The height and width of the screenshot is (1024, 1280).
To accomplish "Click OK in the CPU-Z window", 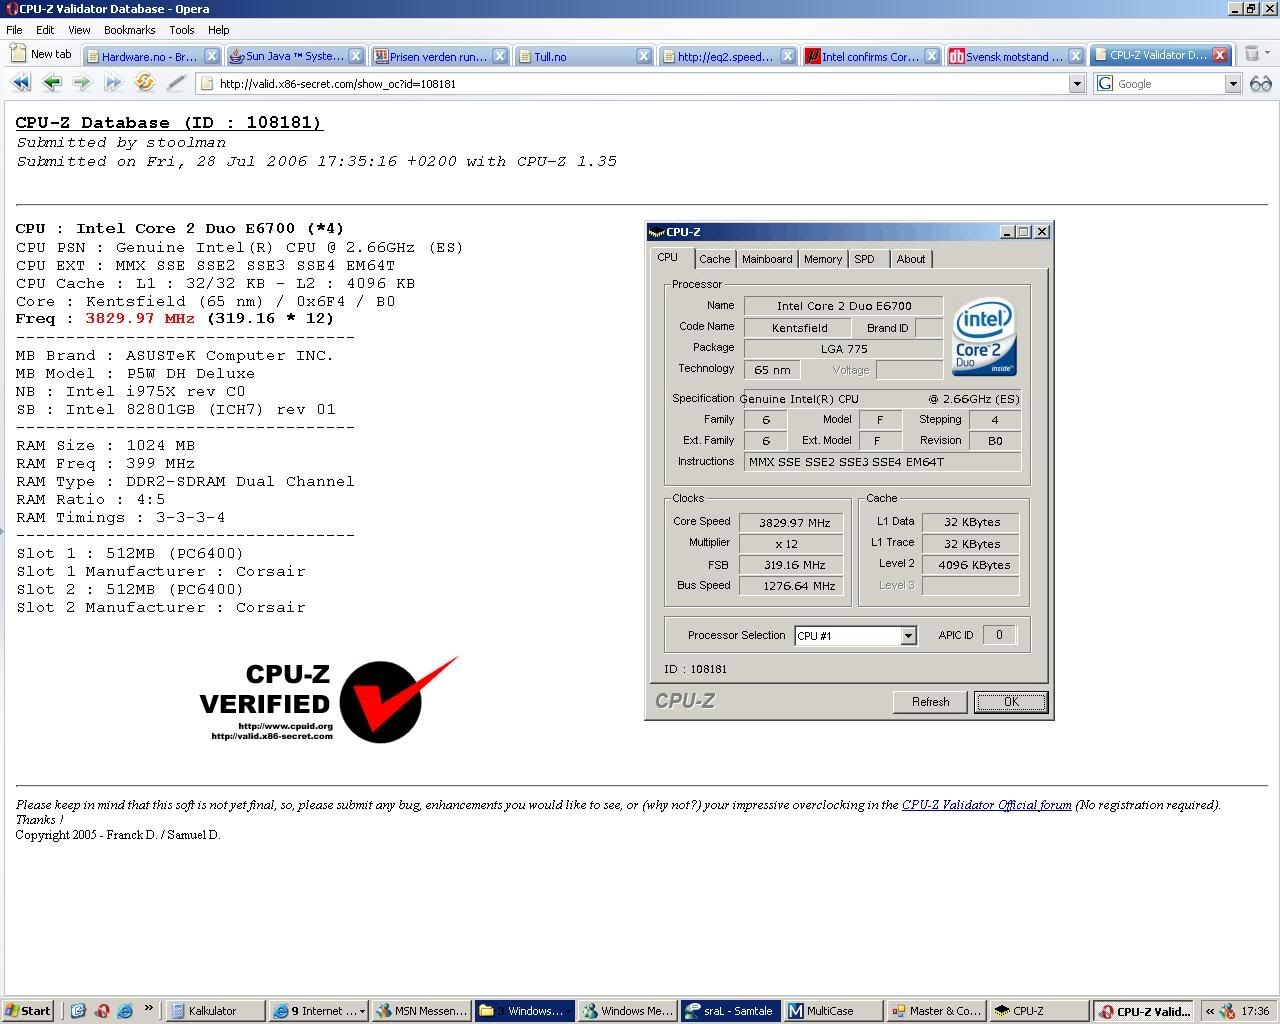I will [x=1011, y=702].
